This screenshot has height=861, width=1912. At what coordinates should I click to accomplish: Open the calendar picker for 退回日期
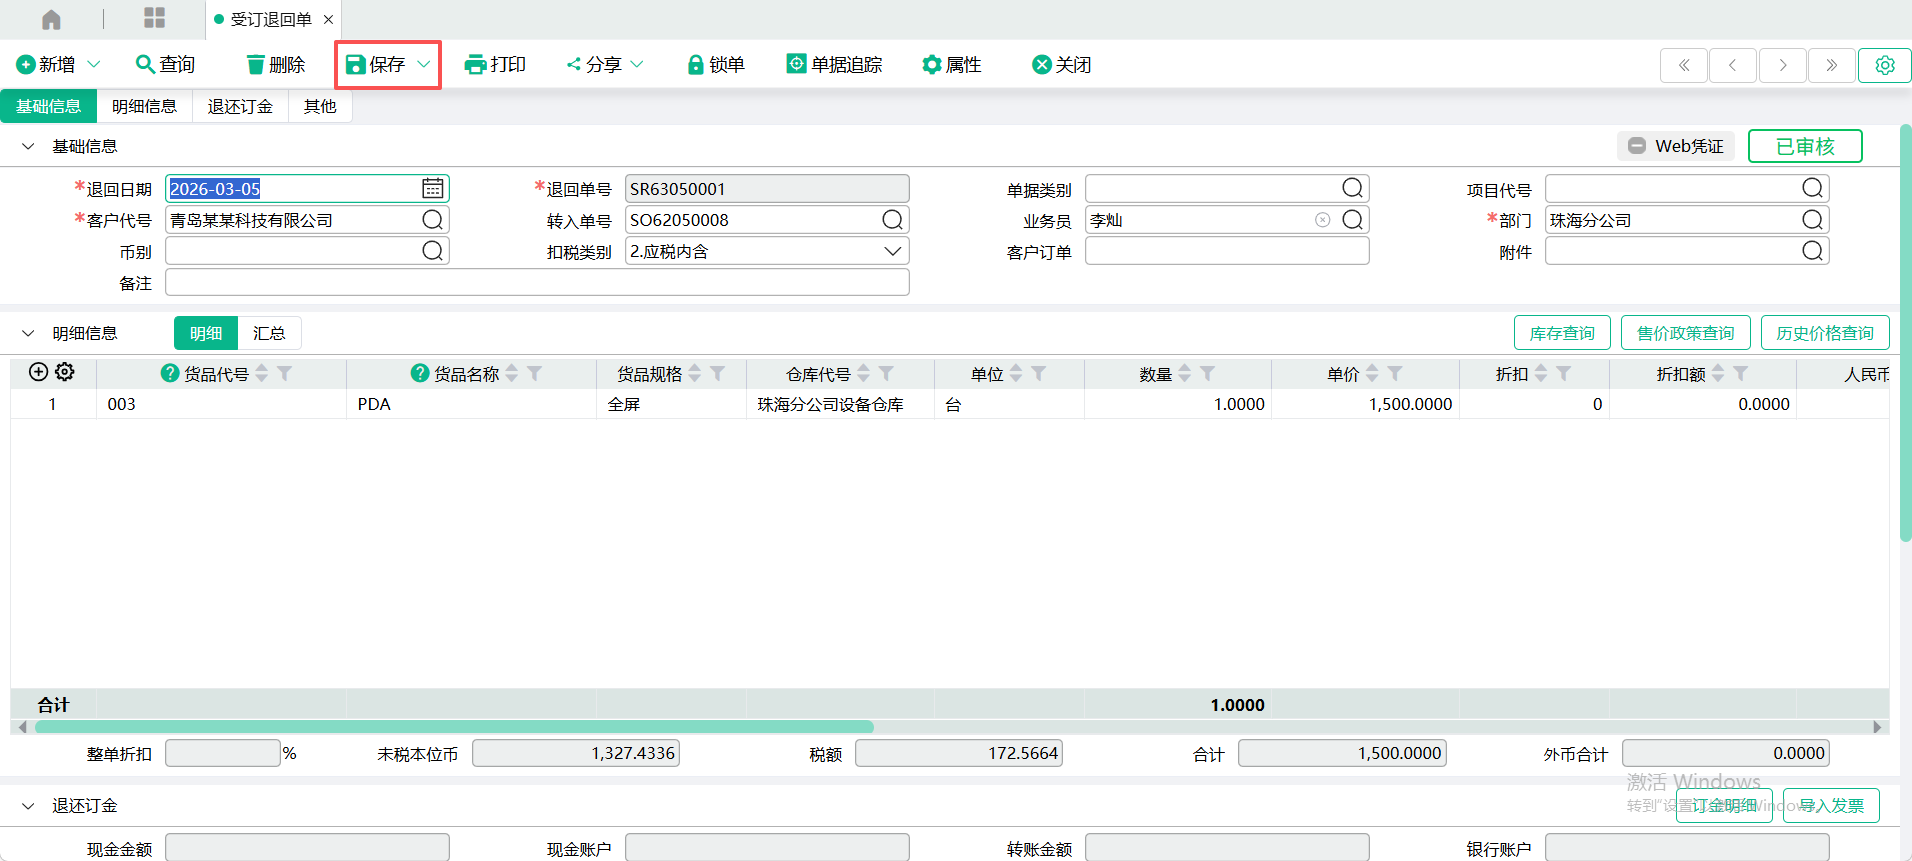pyautogui.click(x=432, y=189)
